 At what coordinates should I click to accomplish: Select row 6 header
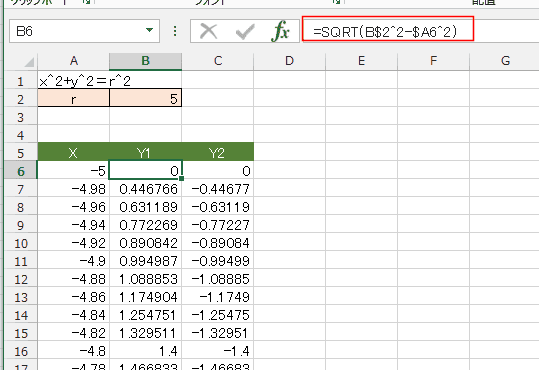coord(20,171)
